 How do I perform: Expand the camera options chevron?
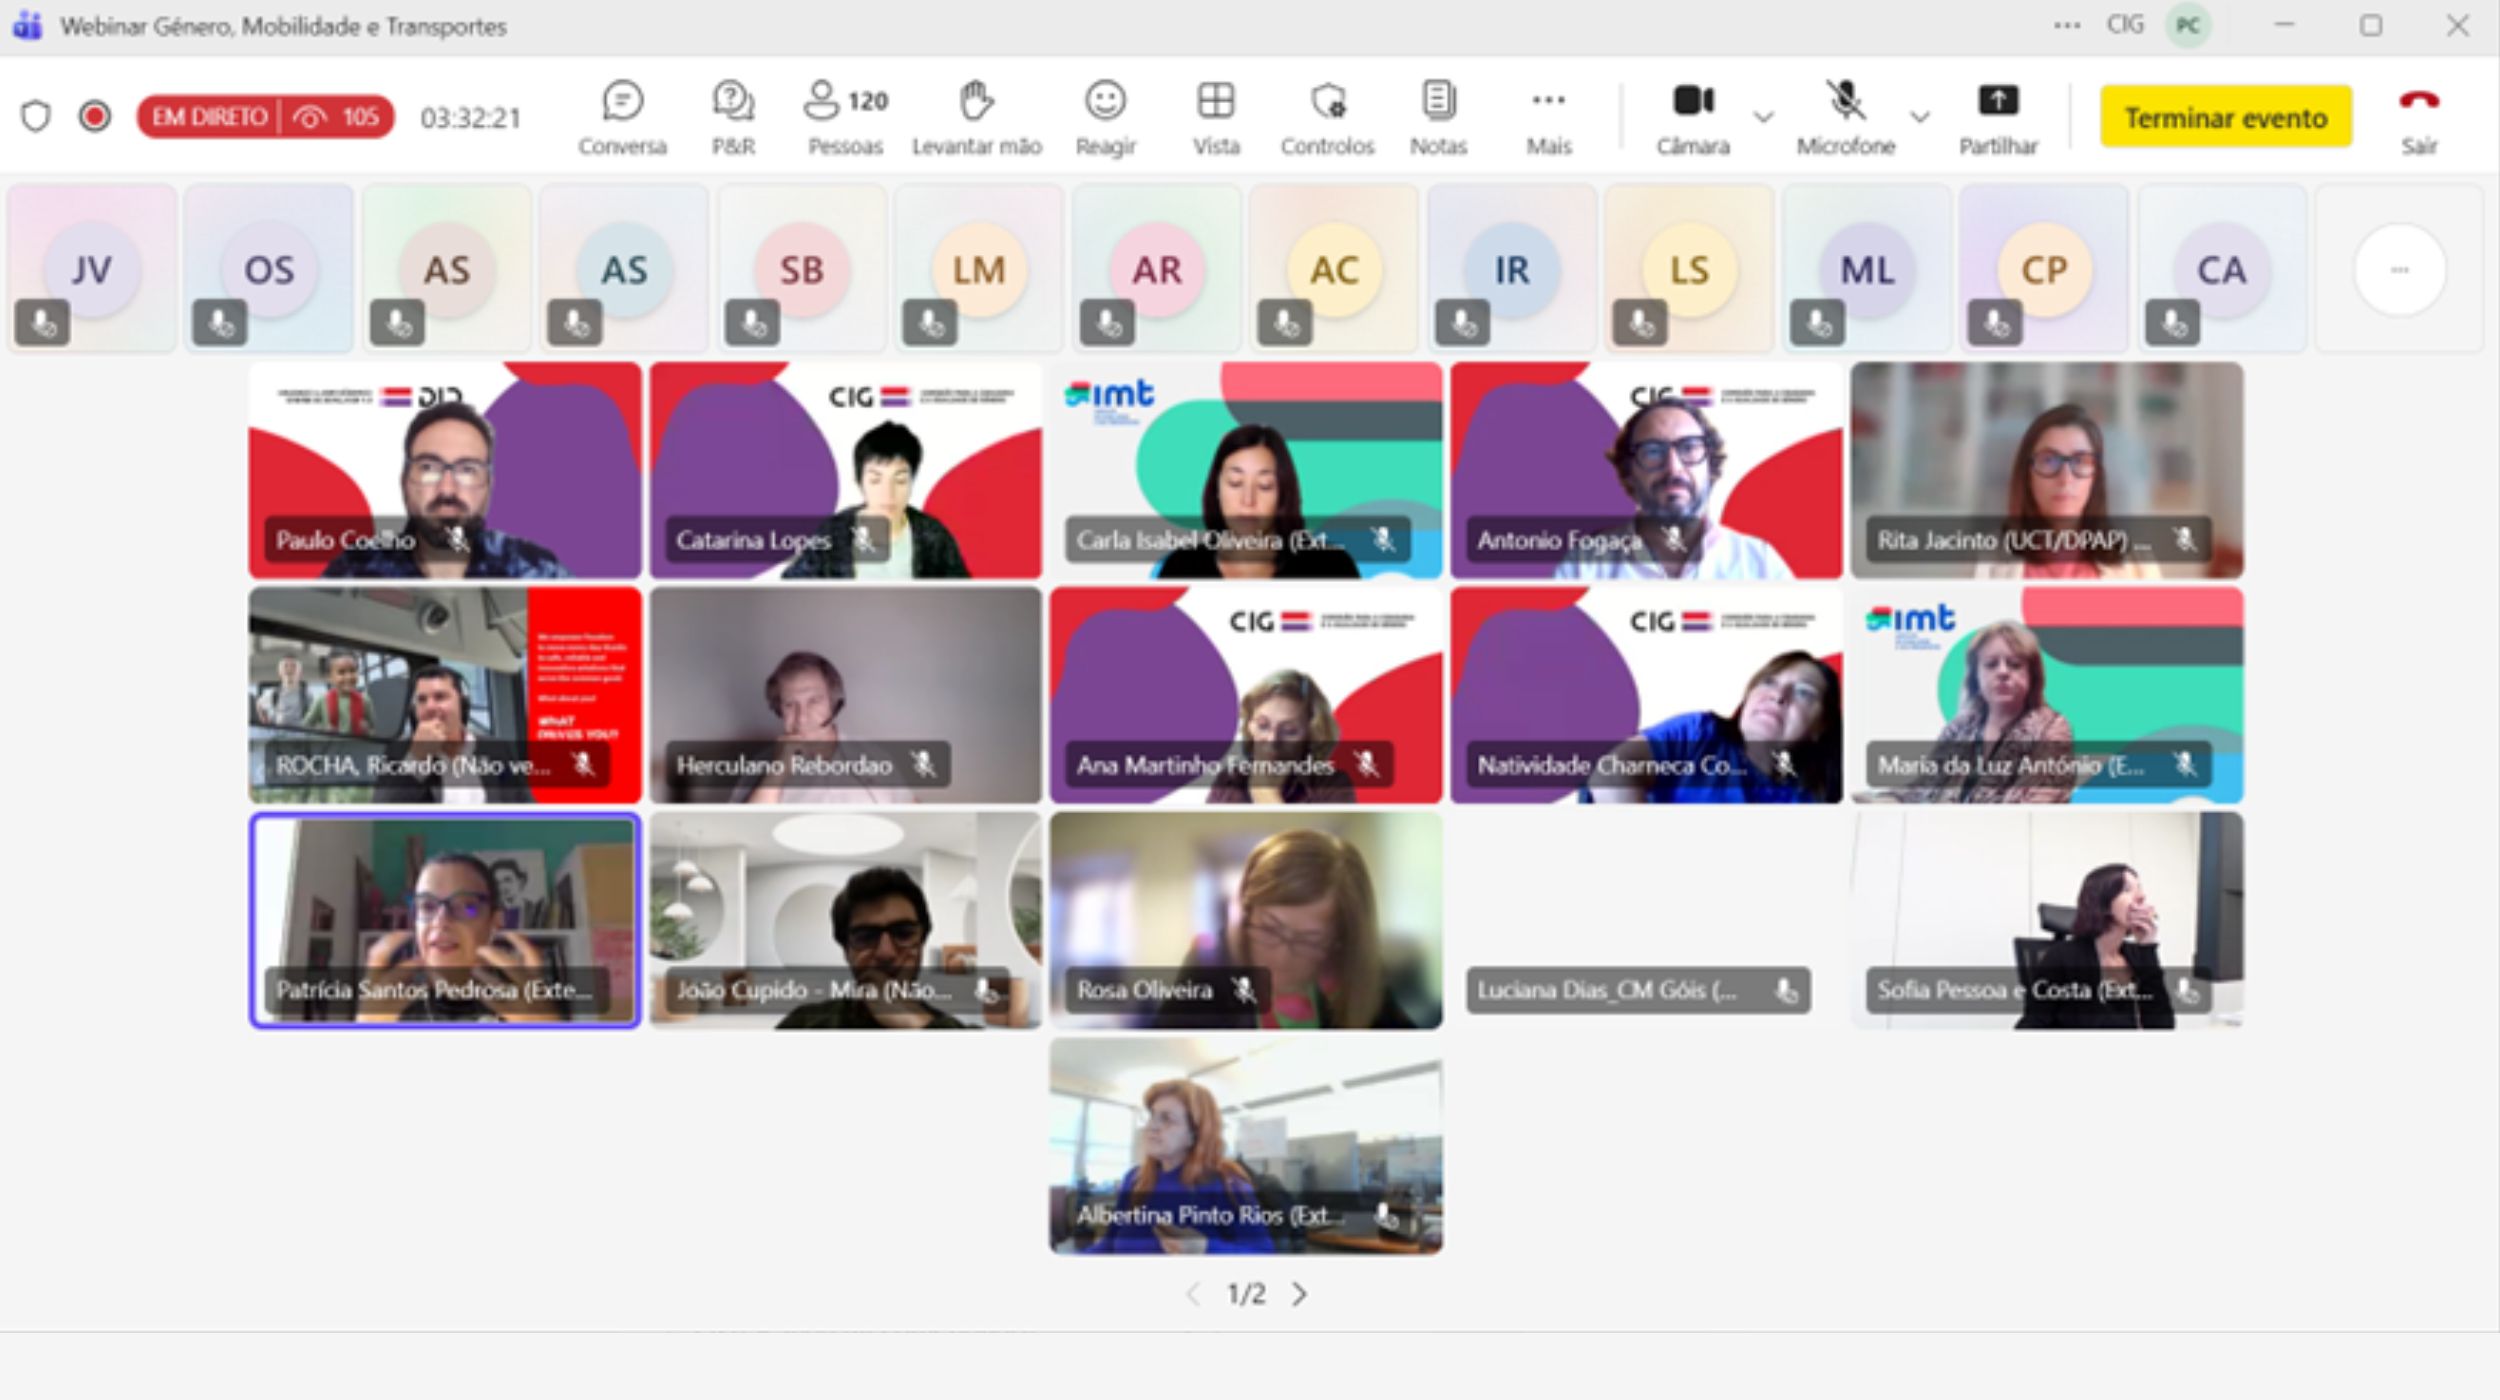1764,117
